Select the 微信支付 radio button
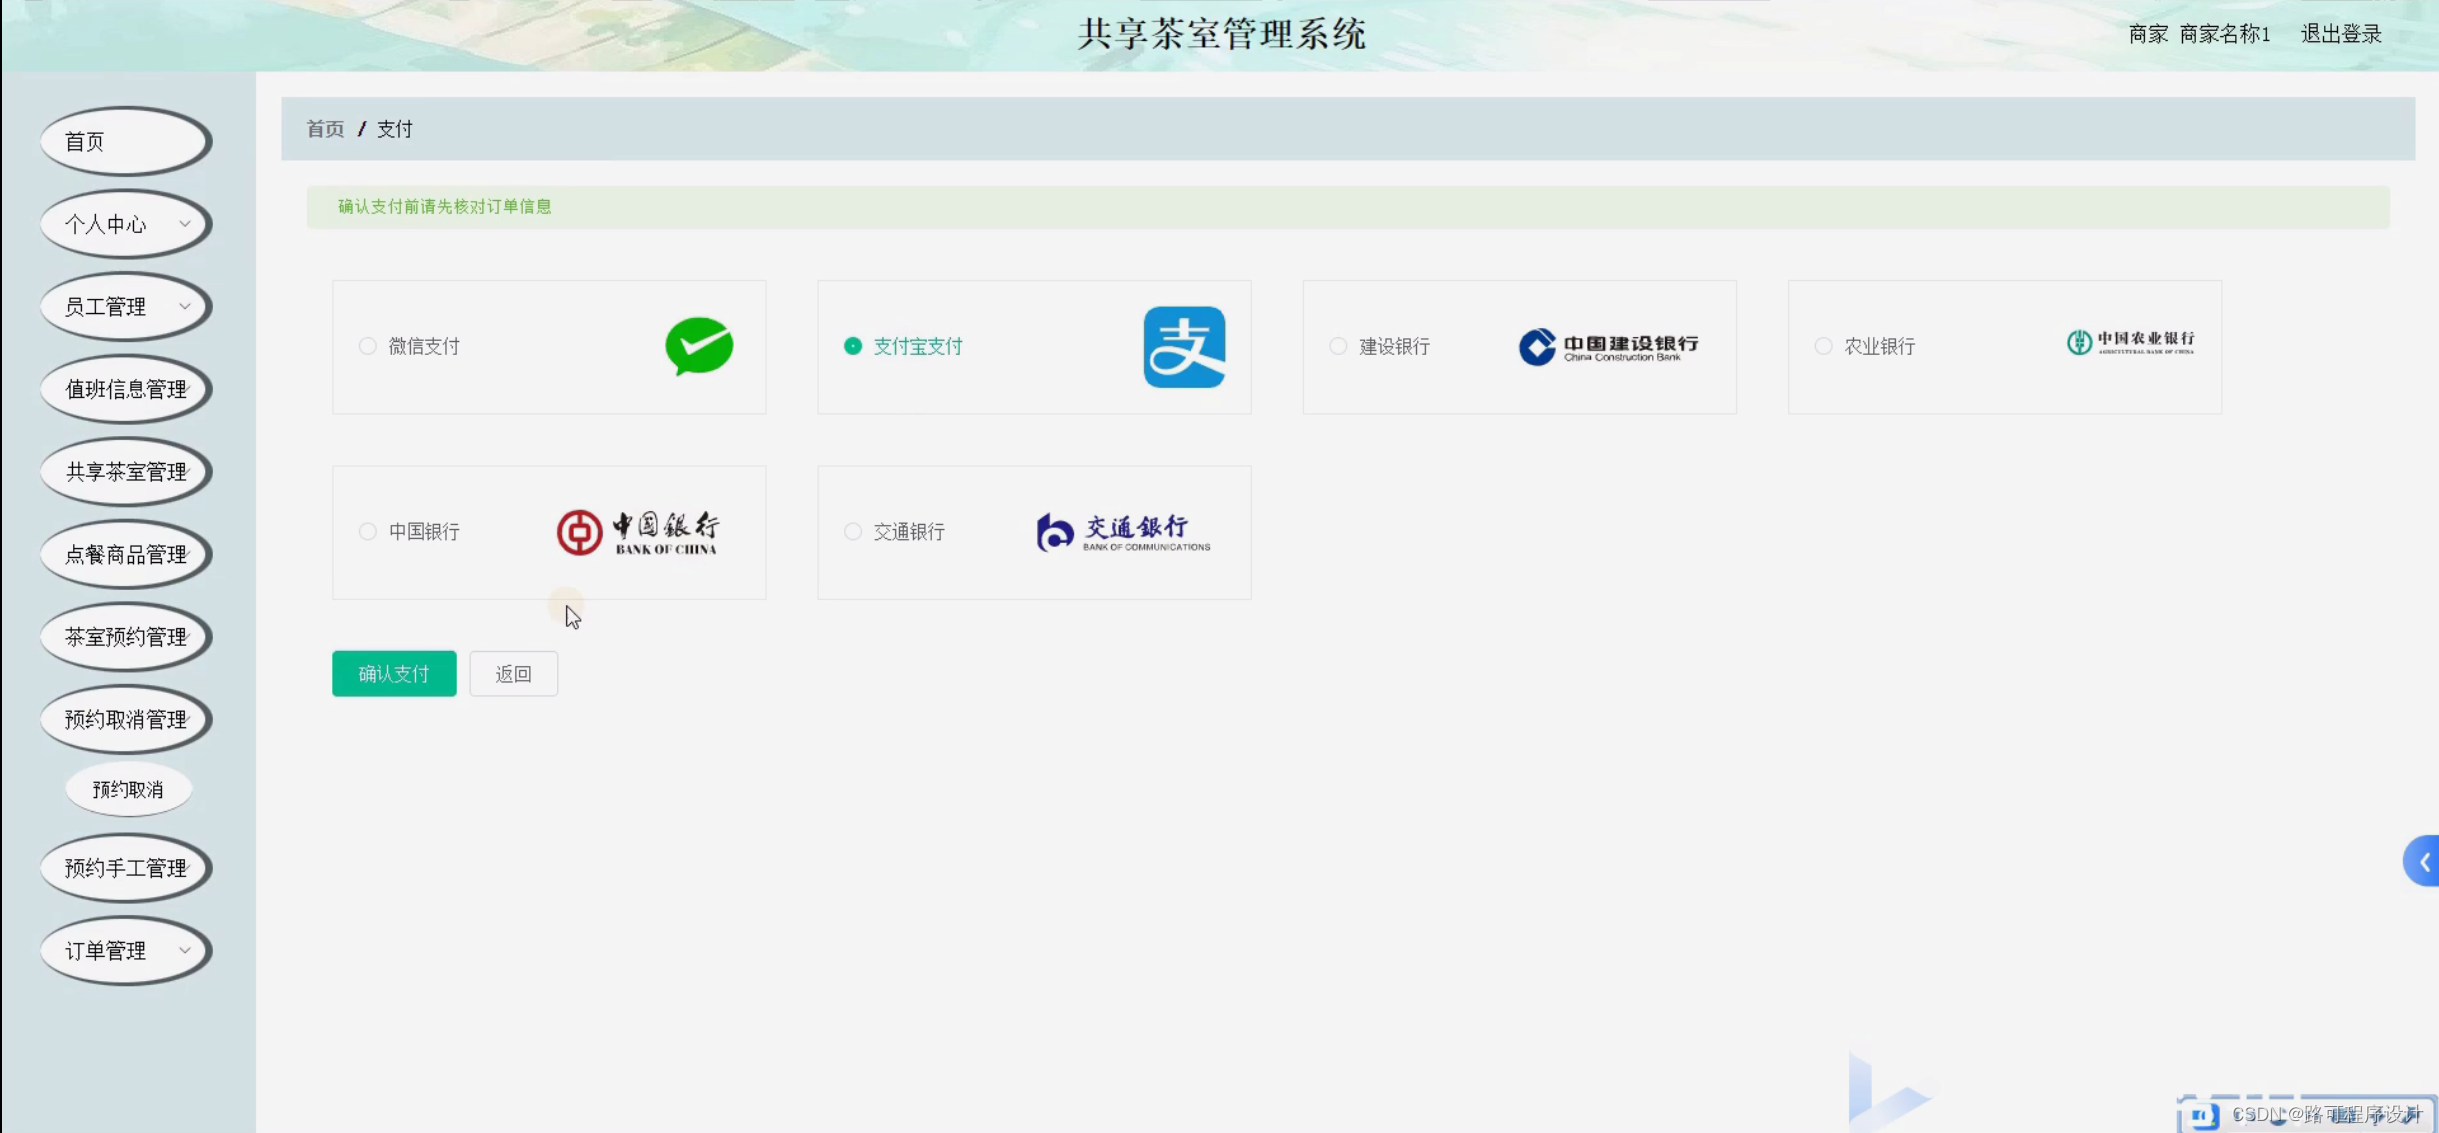The height and width of the screenshot is (1133, 2439). point(368,346)
